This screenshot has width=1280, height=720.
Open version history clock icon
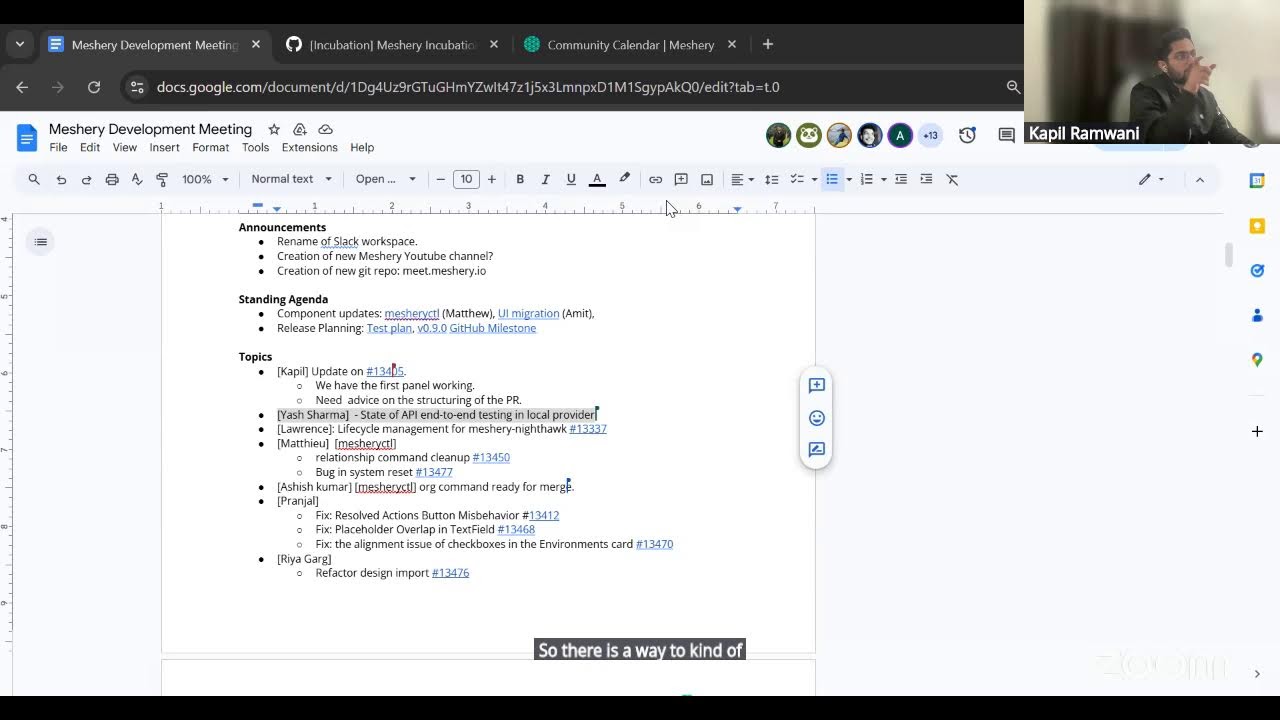(967, 135)
